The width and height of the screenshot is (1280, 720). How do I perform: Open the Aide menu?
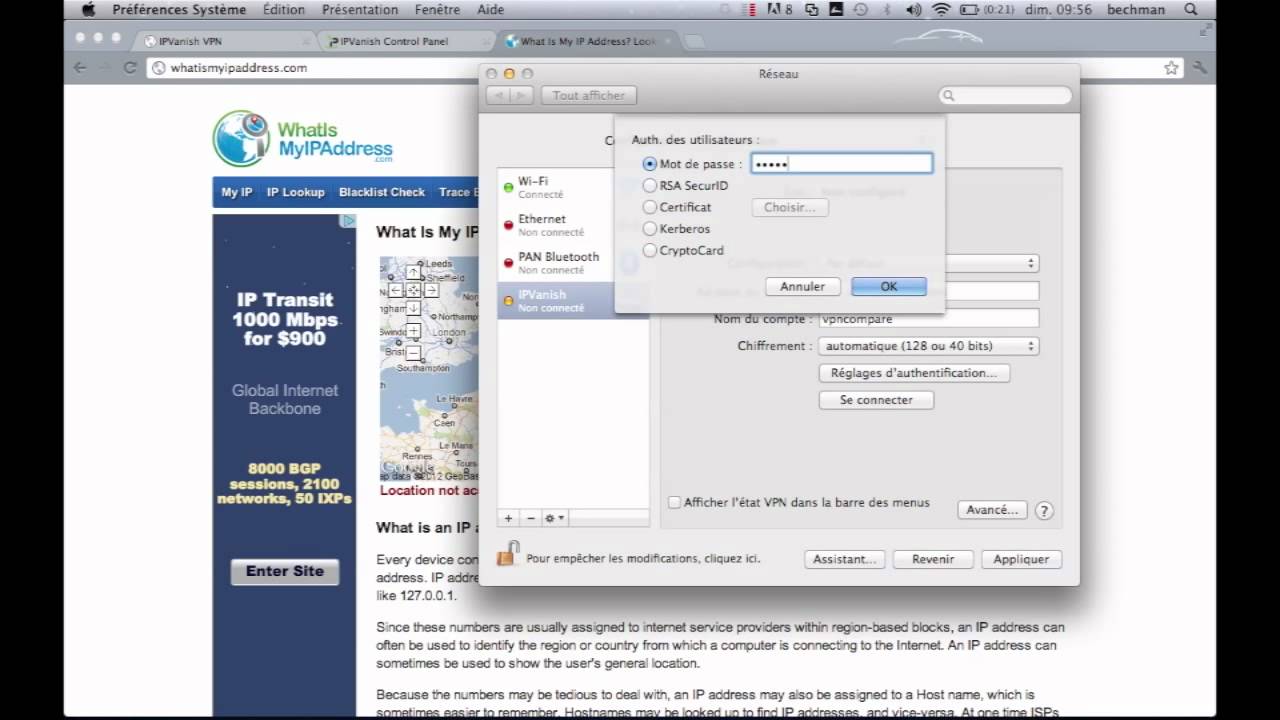pos(491,10)
